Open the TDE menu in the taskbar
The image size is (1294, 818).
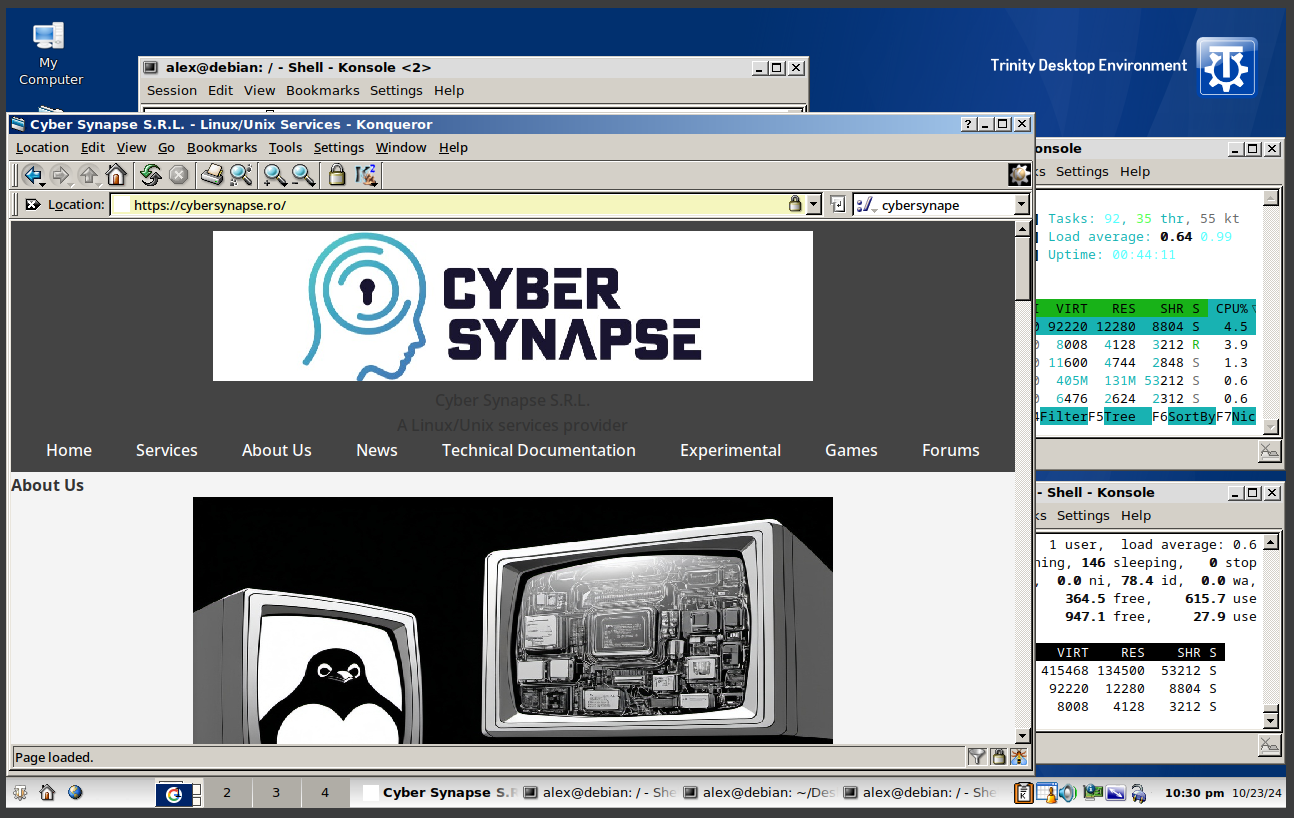point(19,793)
